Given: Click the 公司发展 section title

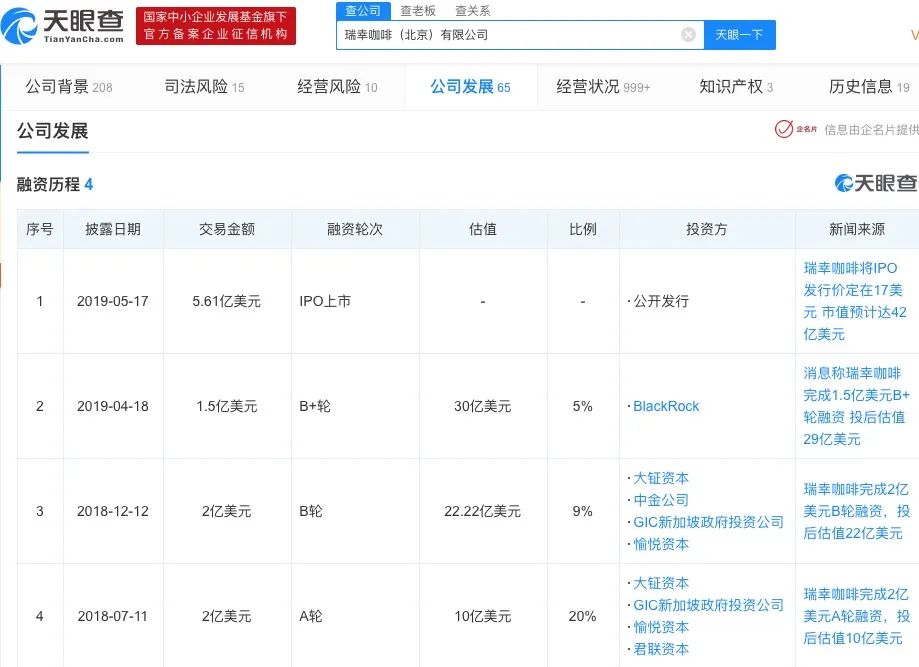Looking at the screenshot, I should pyautogui.click(x=52, y=131).
